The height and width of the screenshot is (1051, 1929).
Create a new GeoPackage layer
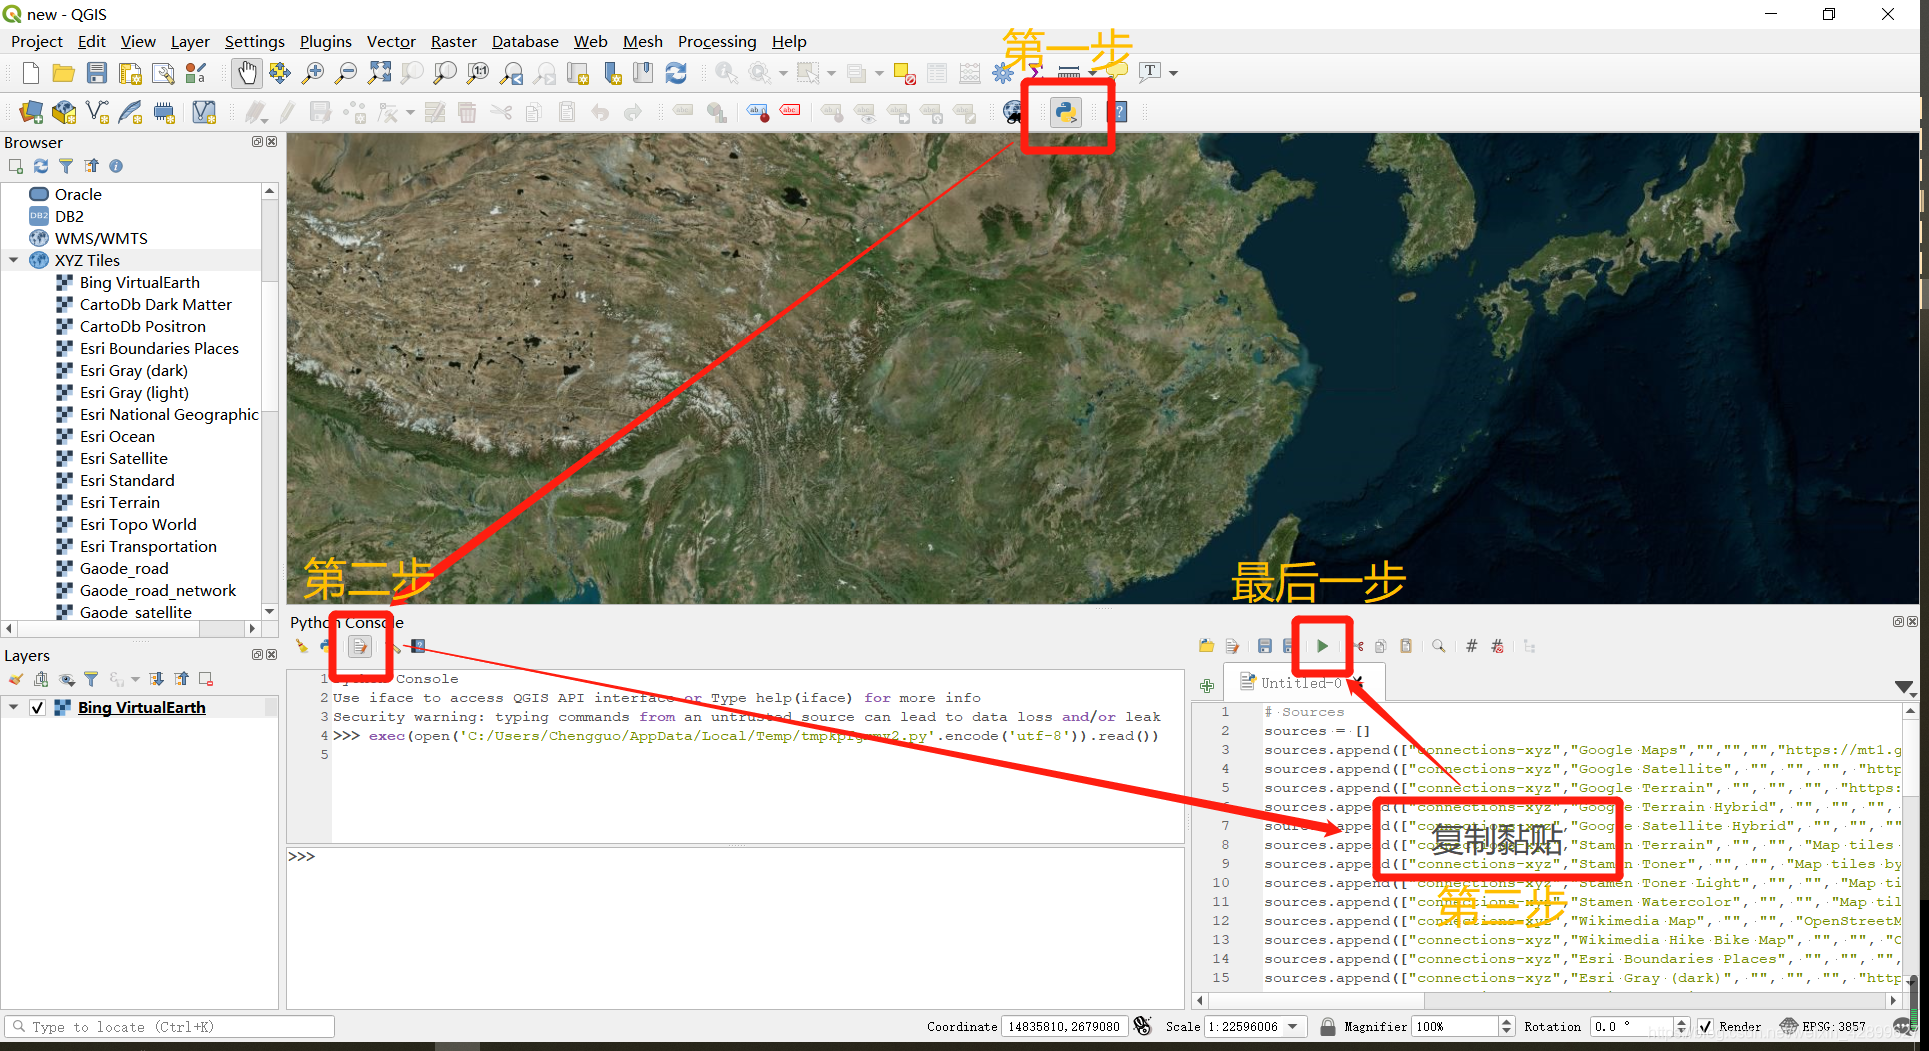pyautogui.click(x=63, y=112)
